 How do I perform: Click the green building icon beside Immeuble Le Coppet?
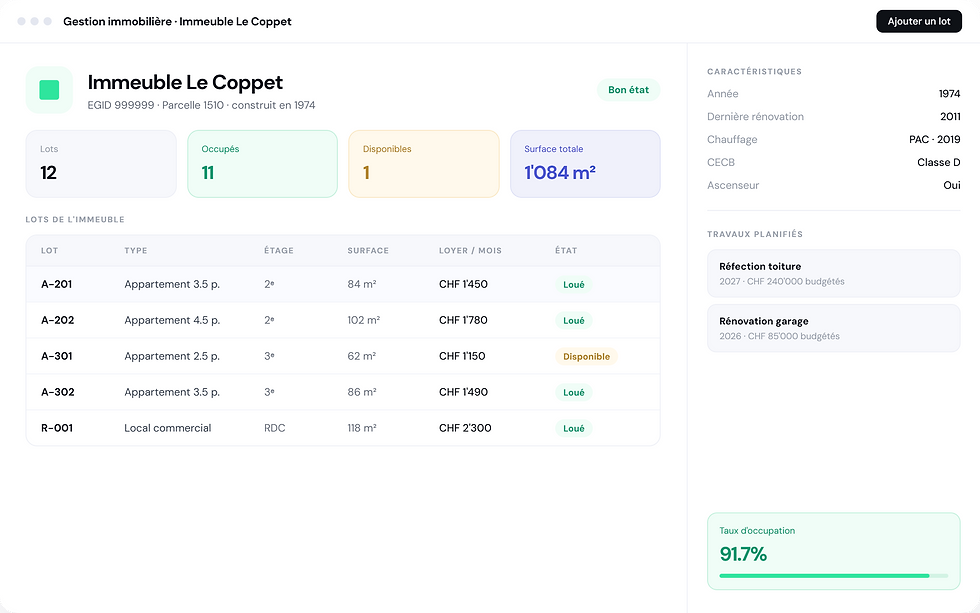tap(49, 90)
